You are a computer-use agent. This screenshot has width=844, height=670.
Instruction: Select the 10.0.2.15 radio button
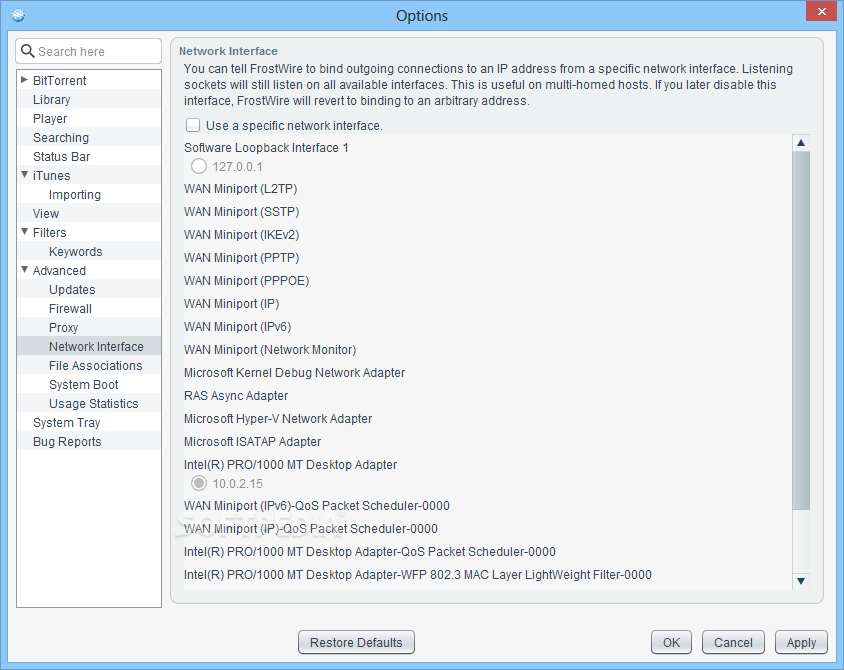pos(199,483)
